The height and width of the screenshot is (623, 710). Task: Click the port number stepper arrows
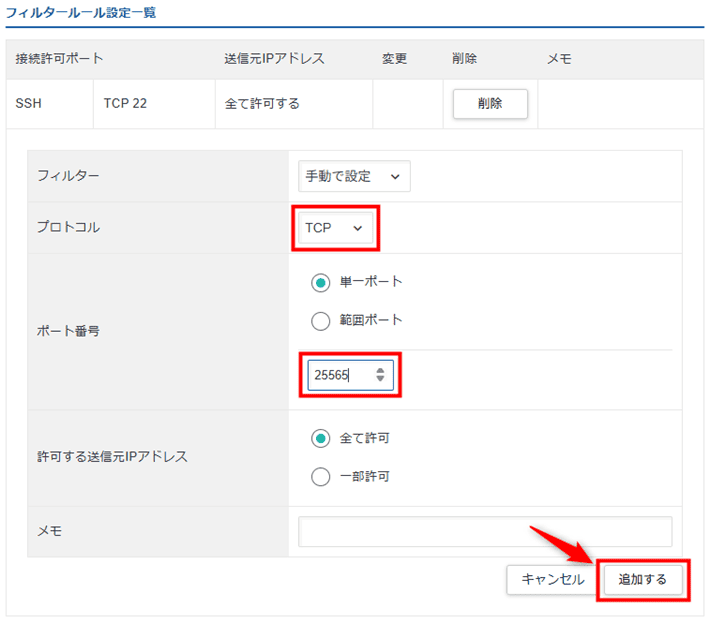pyautogui.click(x=380, y=374)
